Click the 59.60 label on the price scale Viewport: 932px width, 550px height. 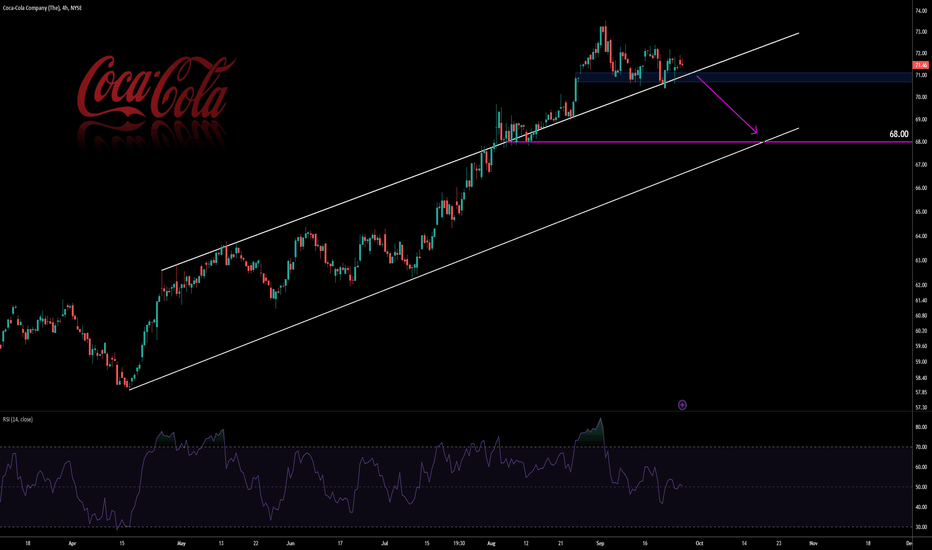point(921,346)
